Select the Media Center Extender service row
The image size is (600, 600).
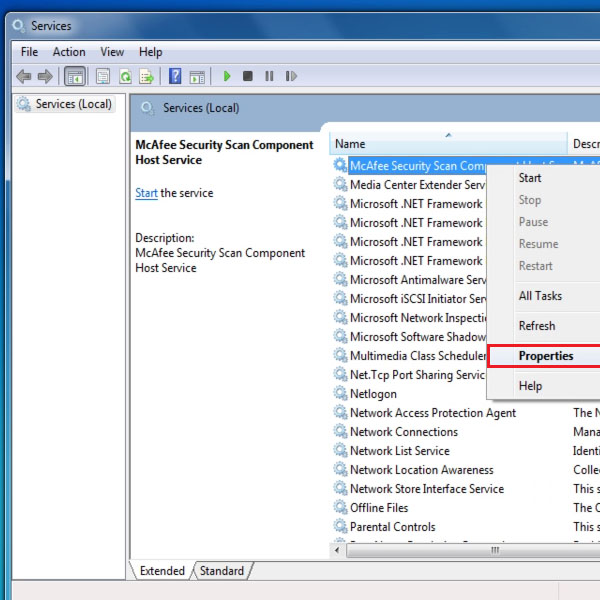(409, 184)
